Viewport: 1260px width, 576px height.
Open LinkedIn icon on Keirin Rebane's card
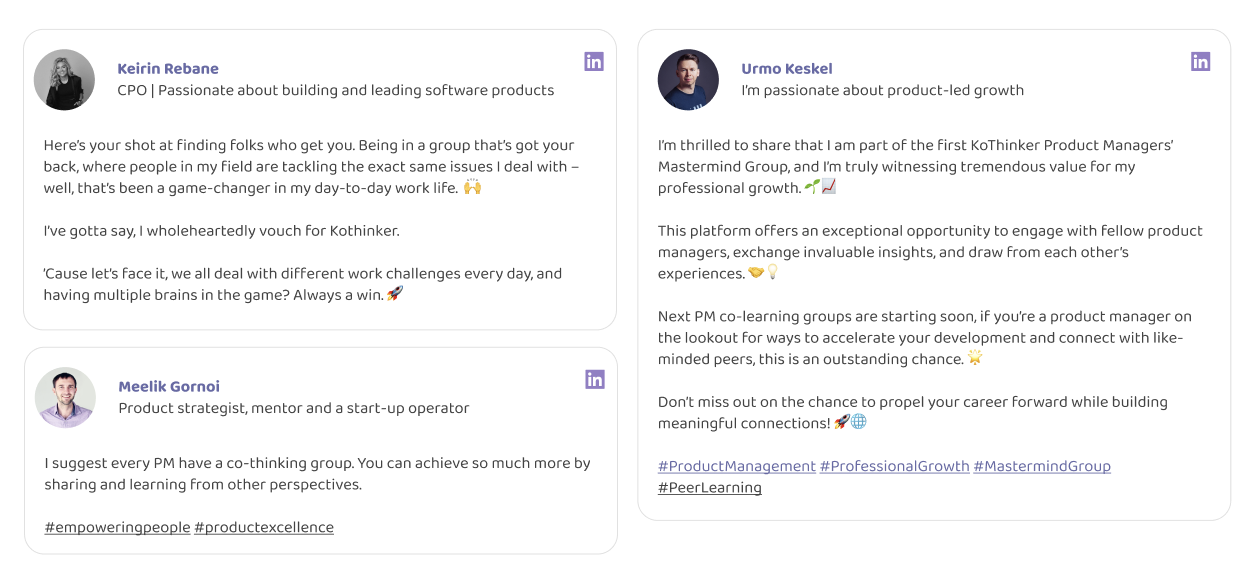(594, 61)
